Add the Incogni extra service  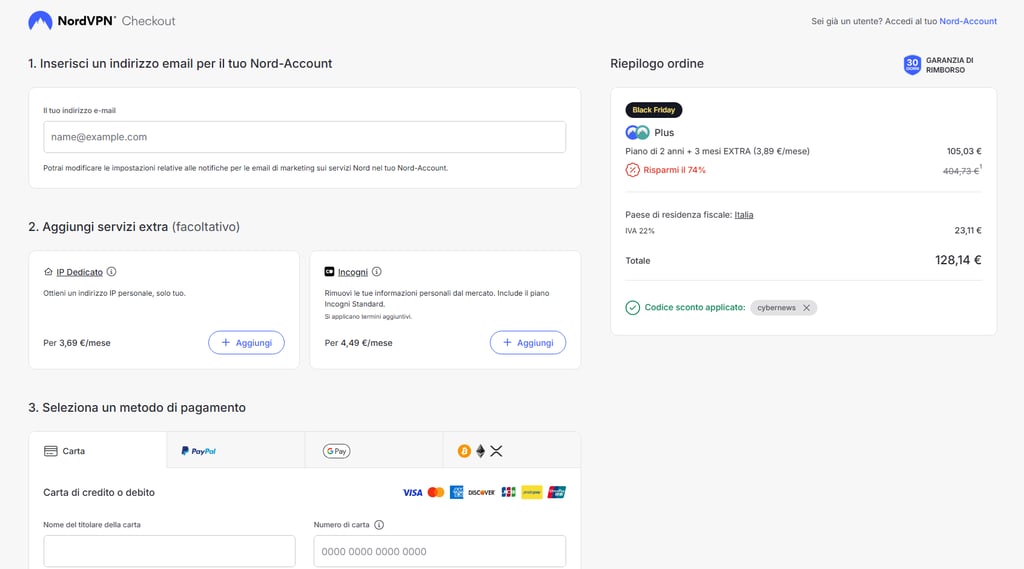point(528,342)
